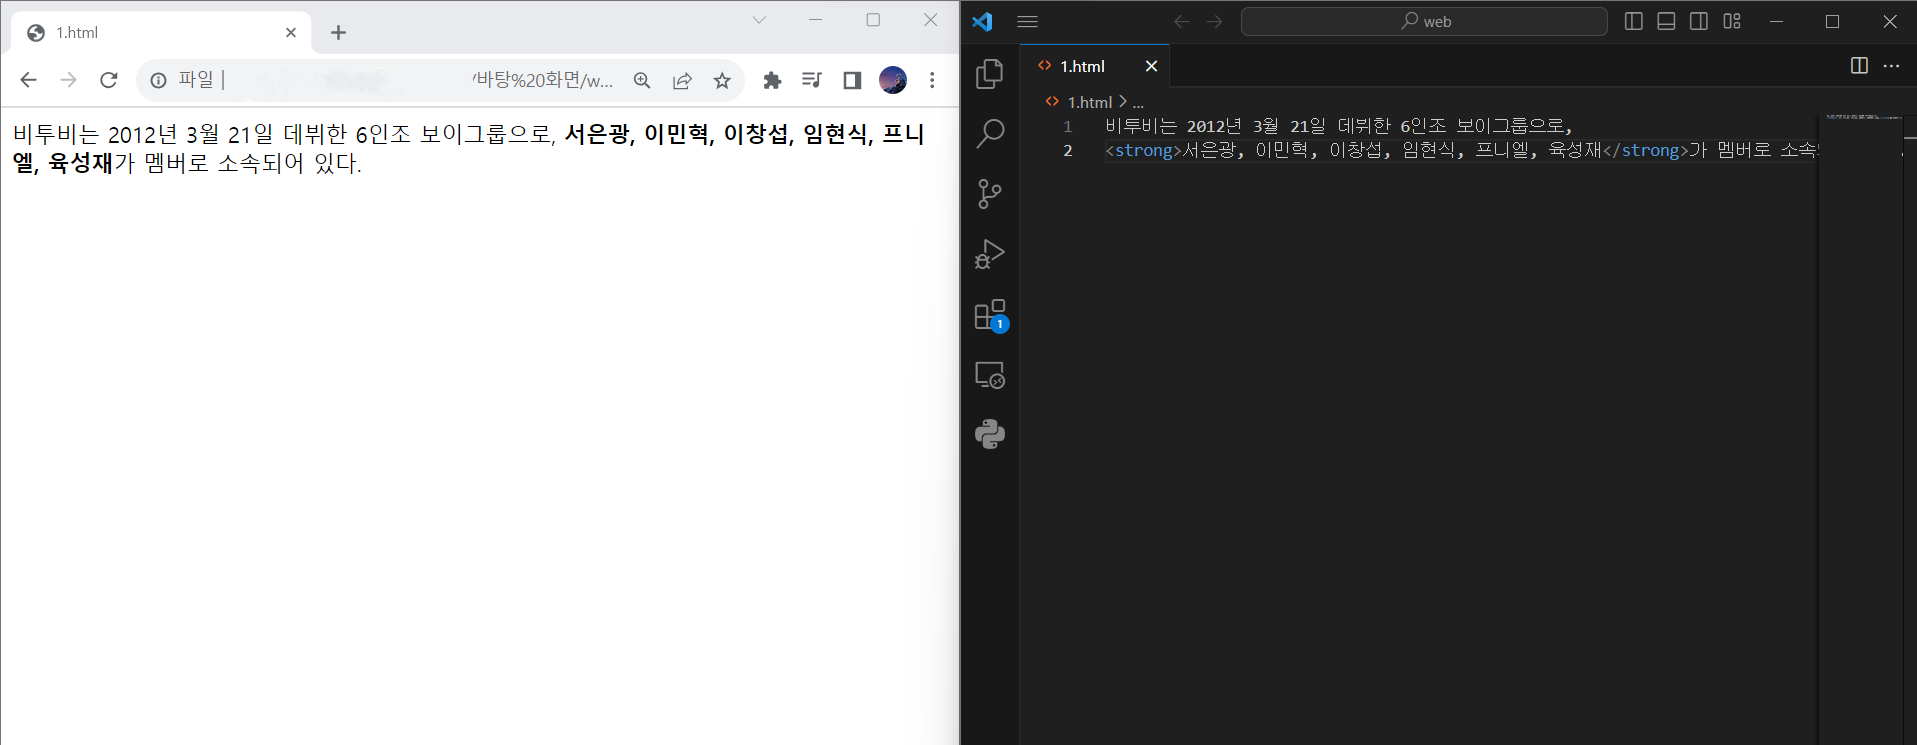
Task: Open Chrome tab search dropdown
Action: 759,20
